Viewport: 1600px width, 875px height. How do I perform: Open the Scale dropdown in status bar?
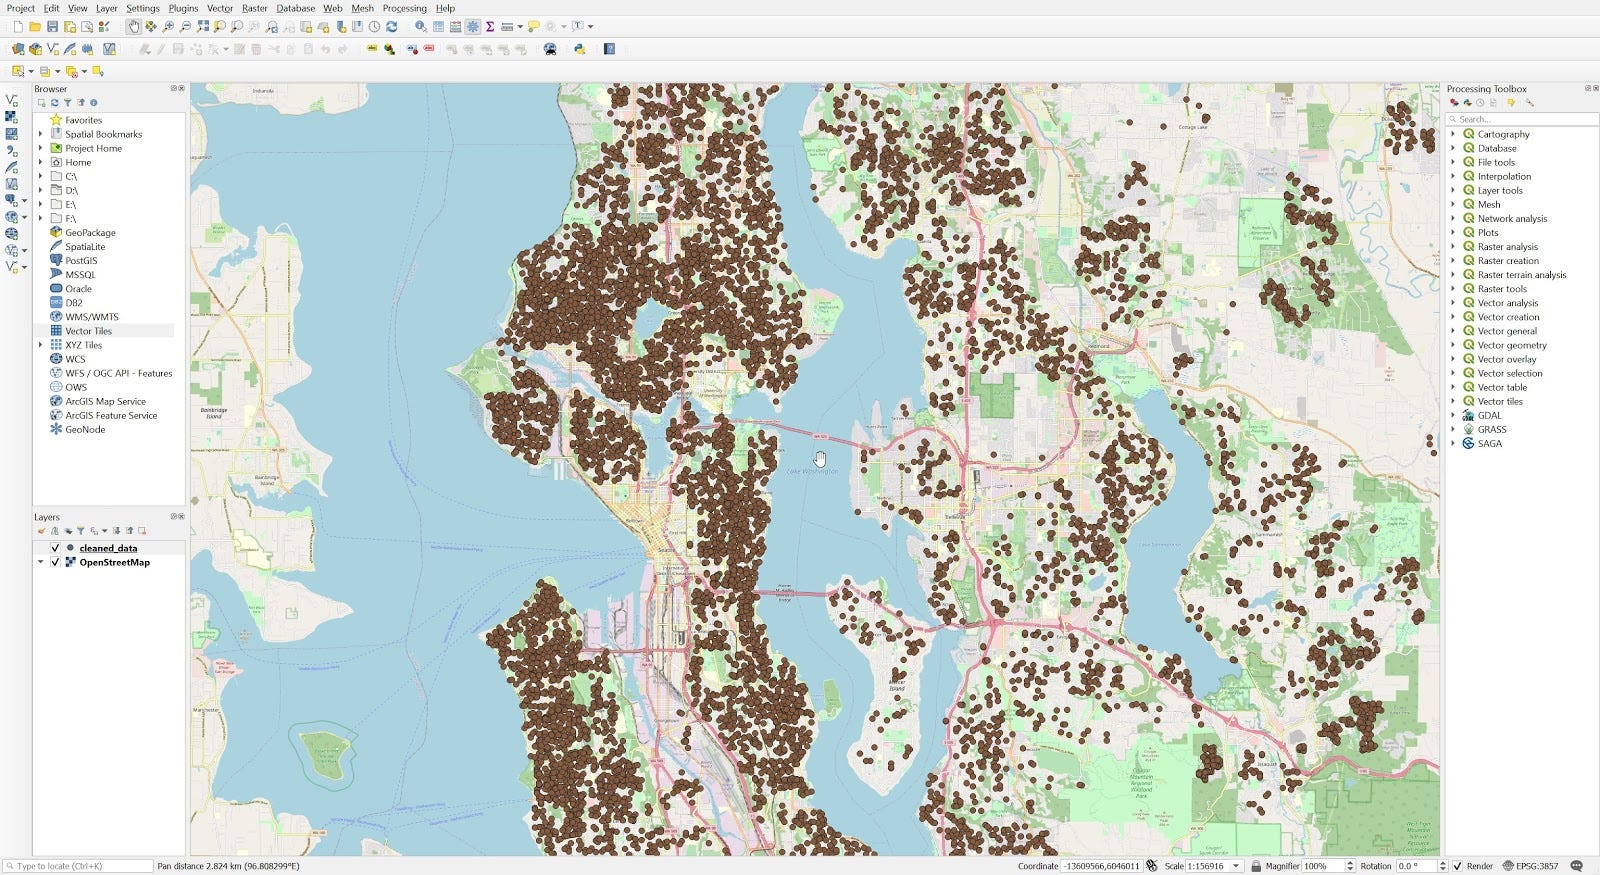coord(1236,866)
